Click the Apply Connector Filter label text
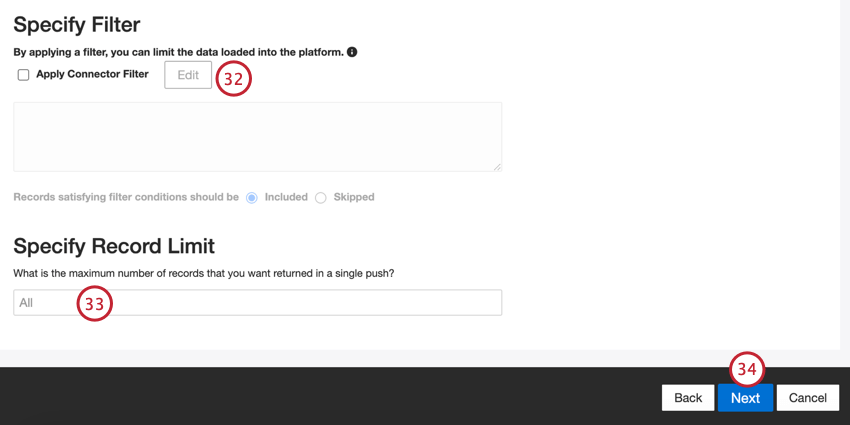This screenshot has height=425, width=850. tap(92, 74)
